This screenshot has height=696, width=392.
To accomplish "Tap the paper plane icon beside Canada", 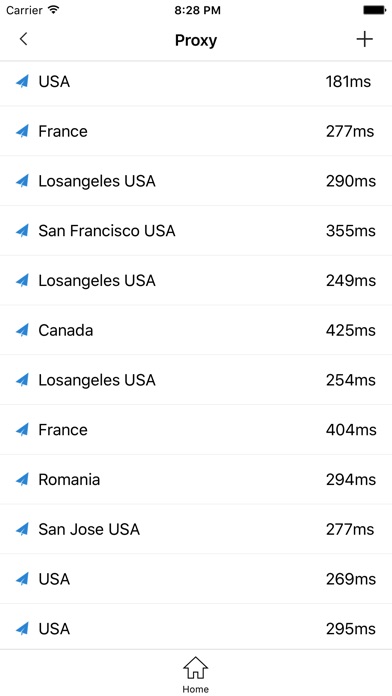I will click(23, 330).
